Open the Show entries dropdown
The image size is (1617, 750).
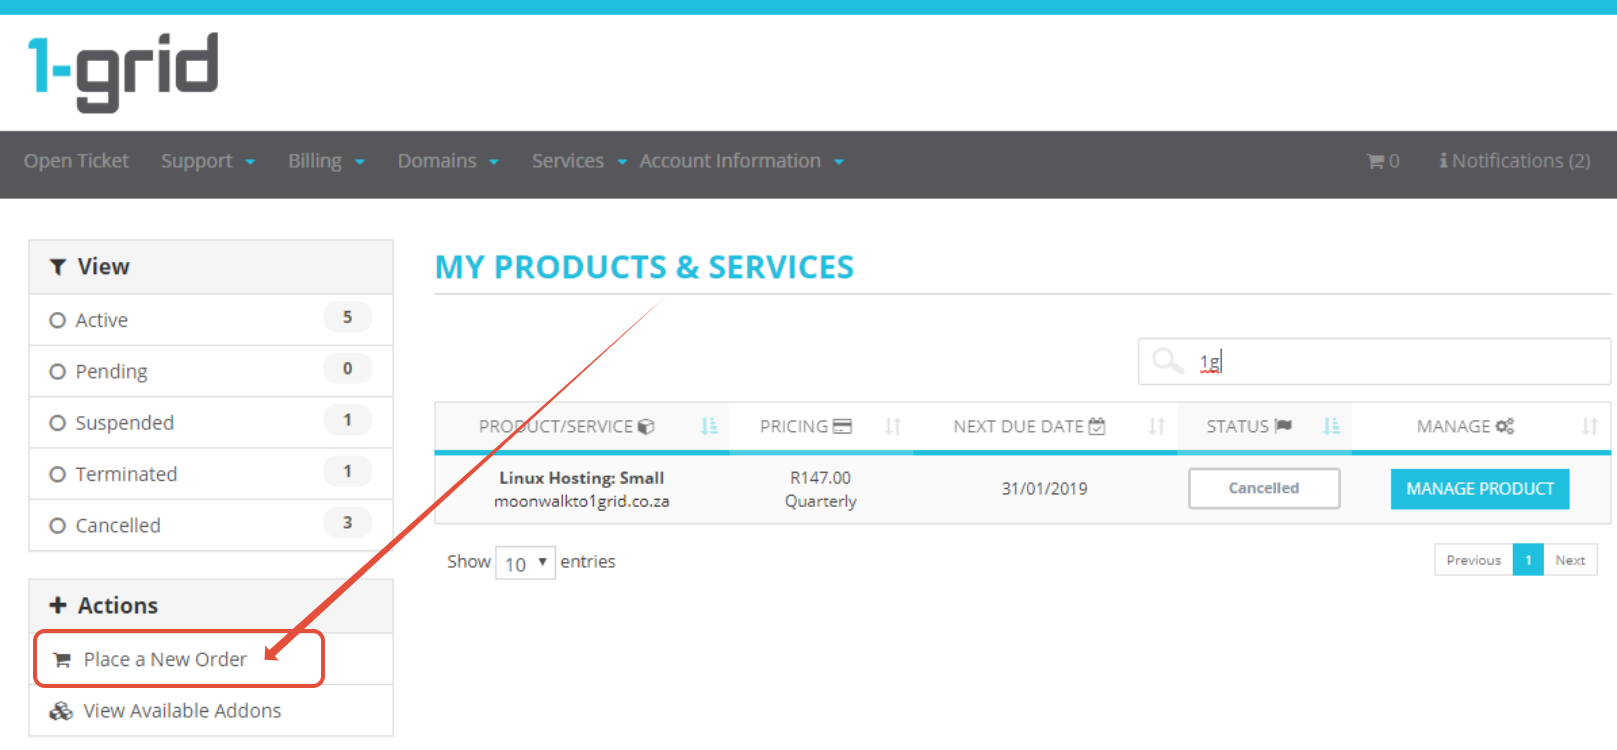(x=526, y=563)
